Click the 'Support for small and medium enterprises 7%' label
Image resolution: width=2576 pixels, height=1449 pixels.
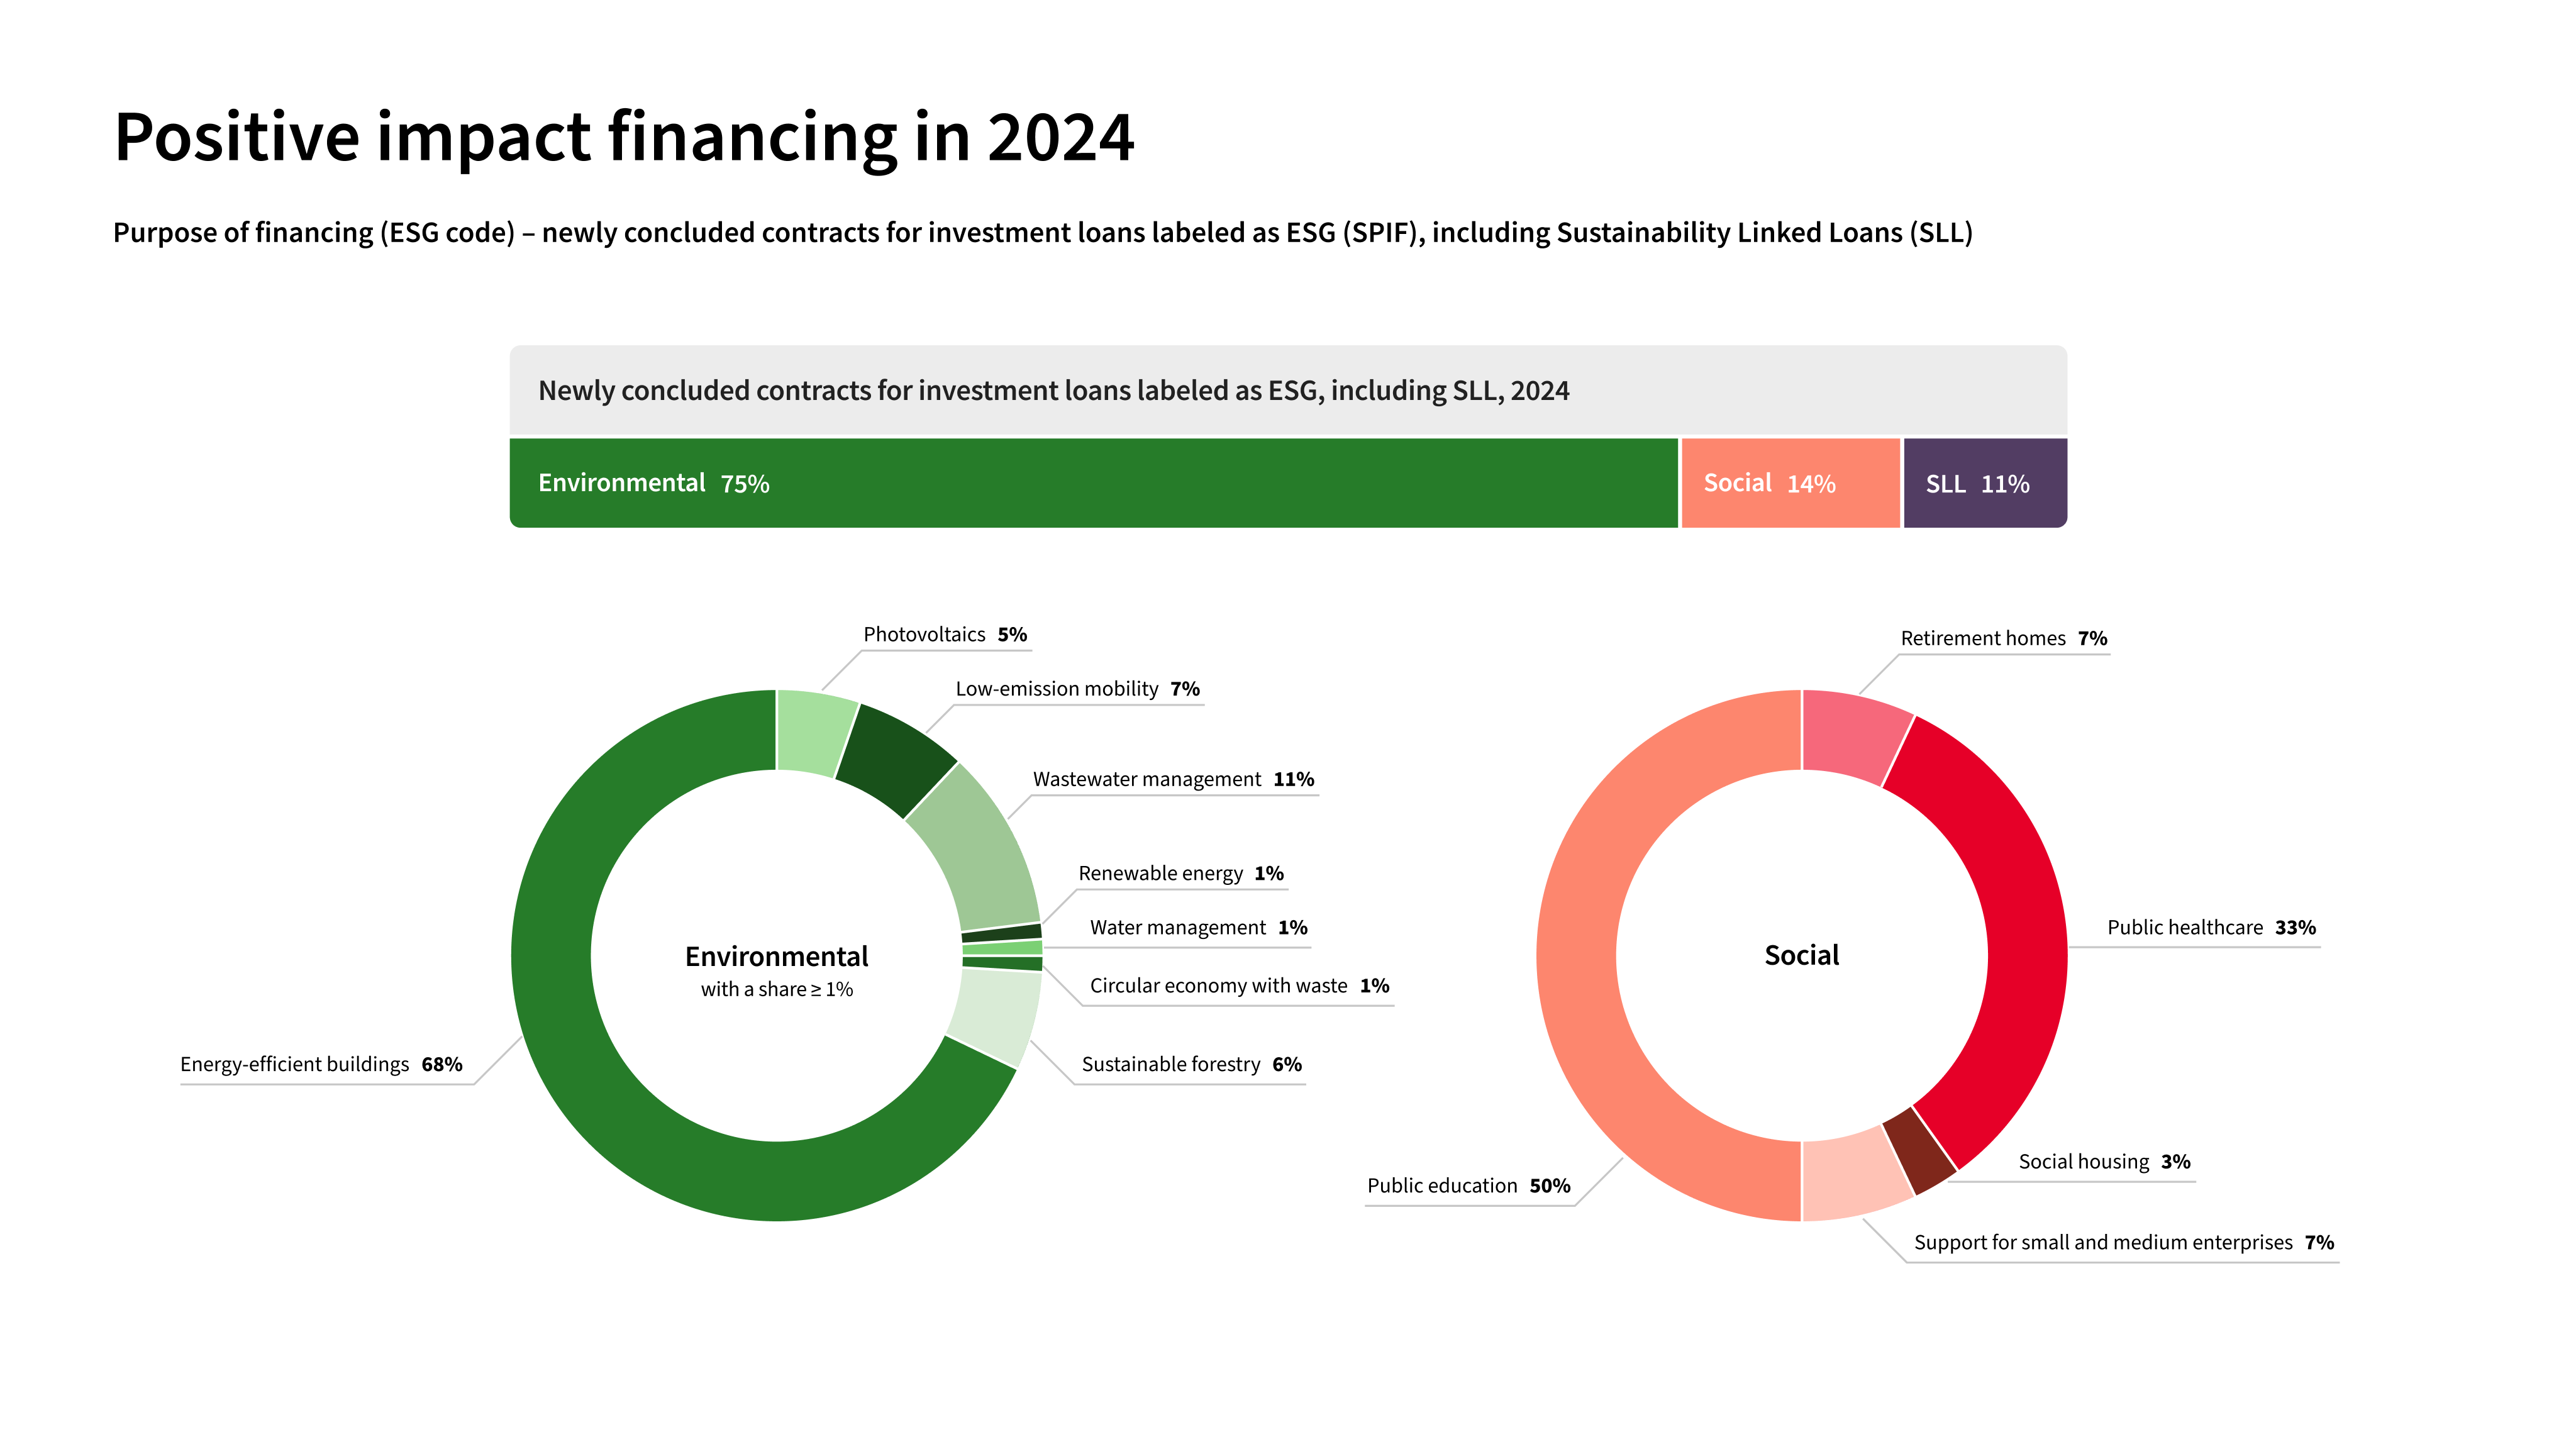pyautogui.click(x=2124, y=1243)
